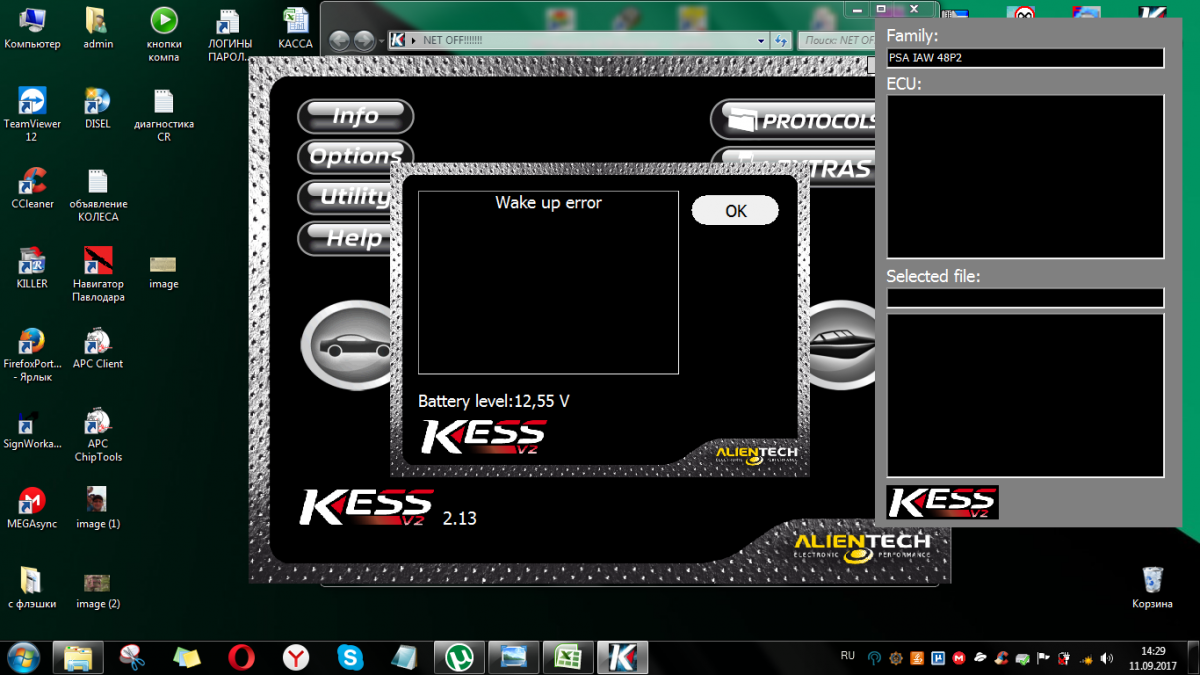
Task: Open the NET OFF address bar dropdown
Action: click(761, 41)
